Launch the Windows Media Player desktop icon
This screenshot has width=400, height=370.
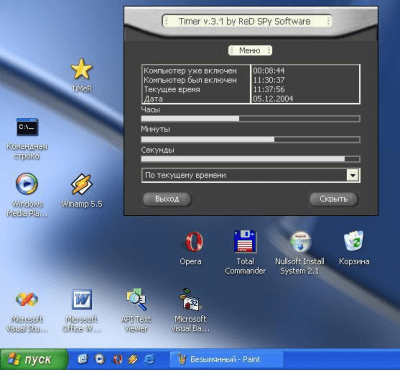click(27, 184)
